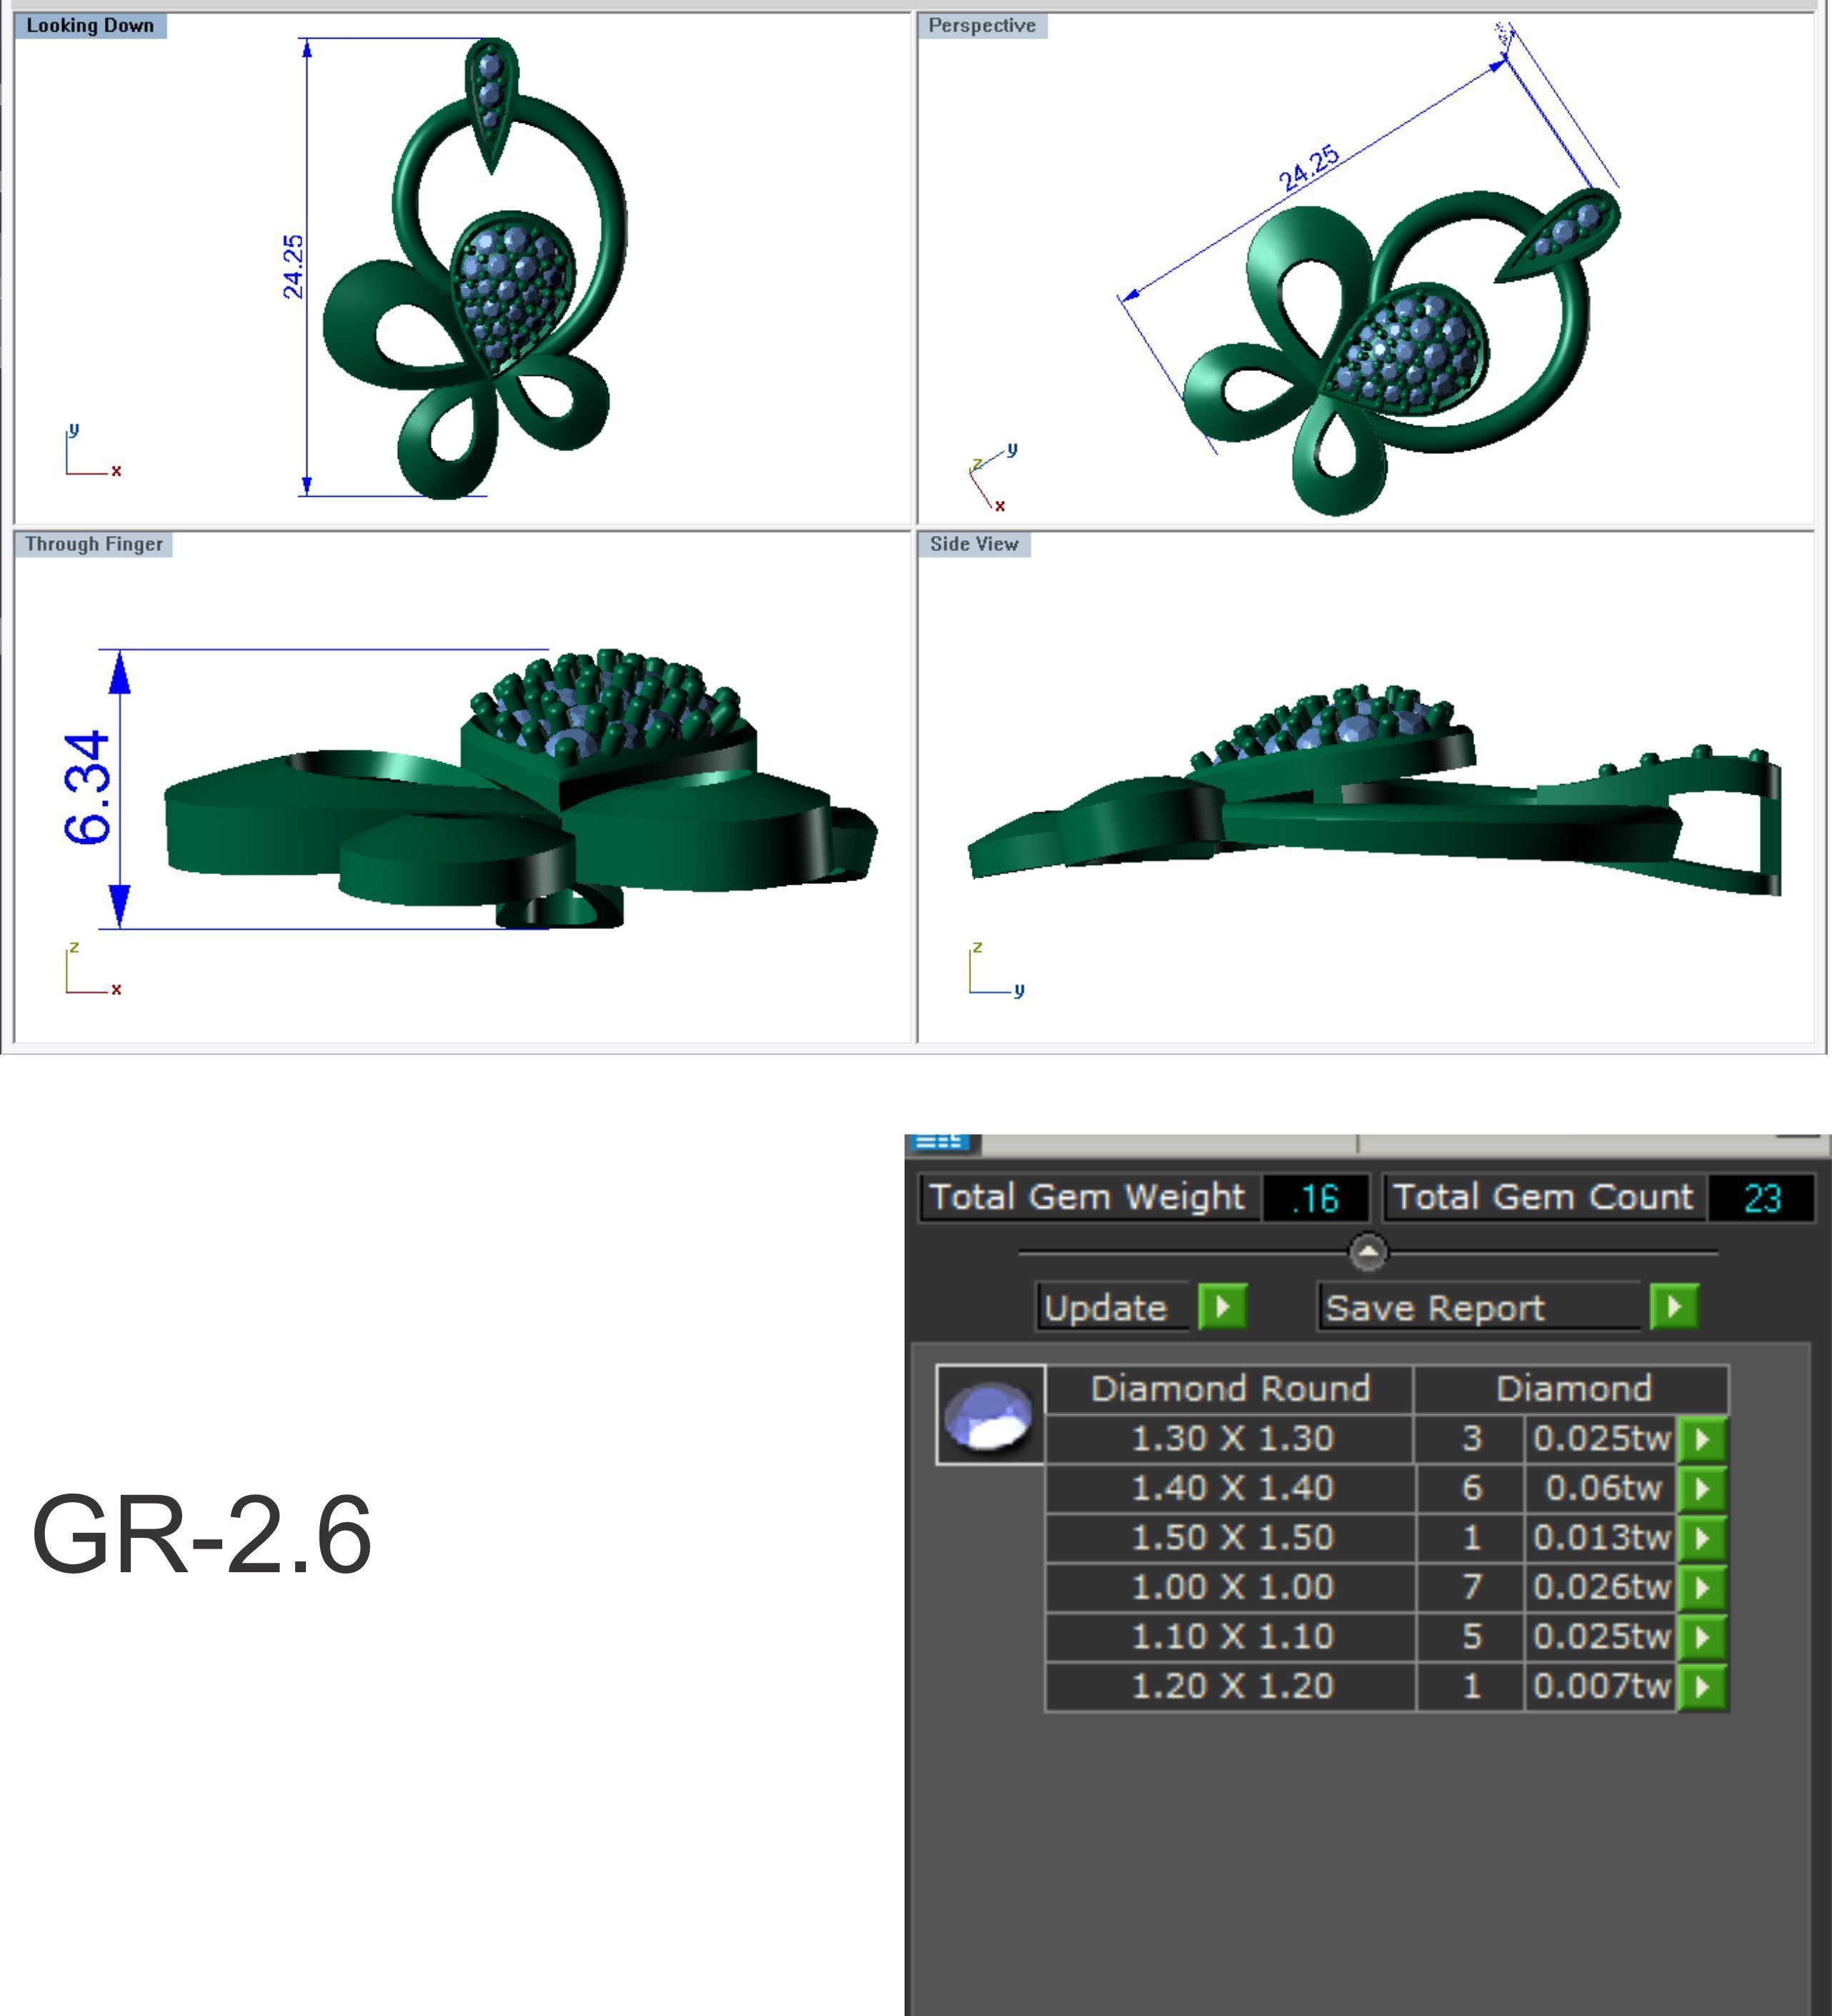
Task: Click the 0.026tw weight cell
Action: pos(1602,1588)
